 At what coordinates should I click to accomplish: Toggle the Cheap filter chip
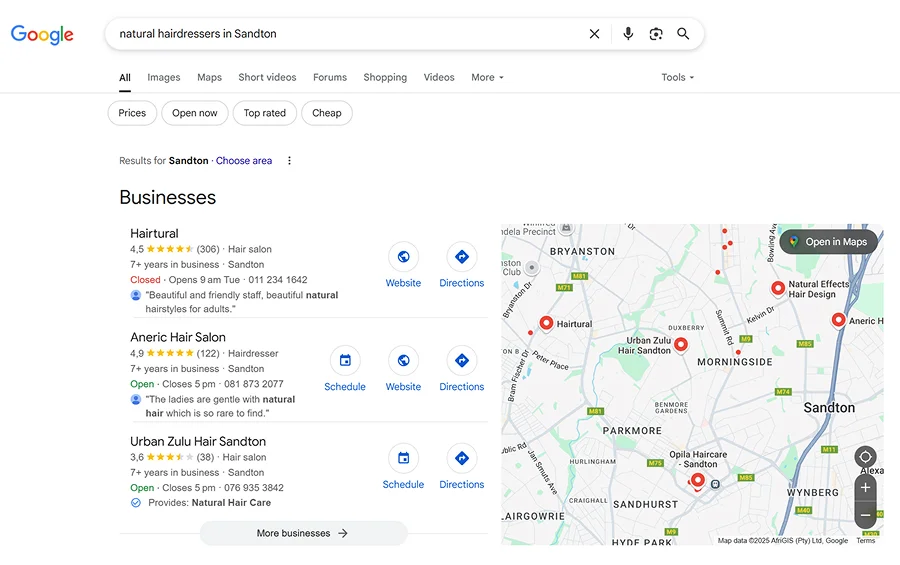[327, 113]
